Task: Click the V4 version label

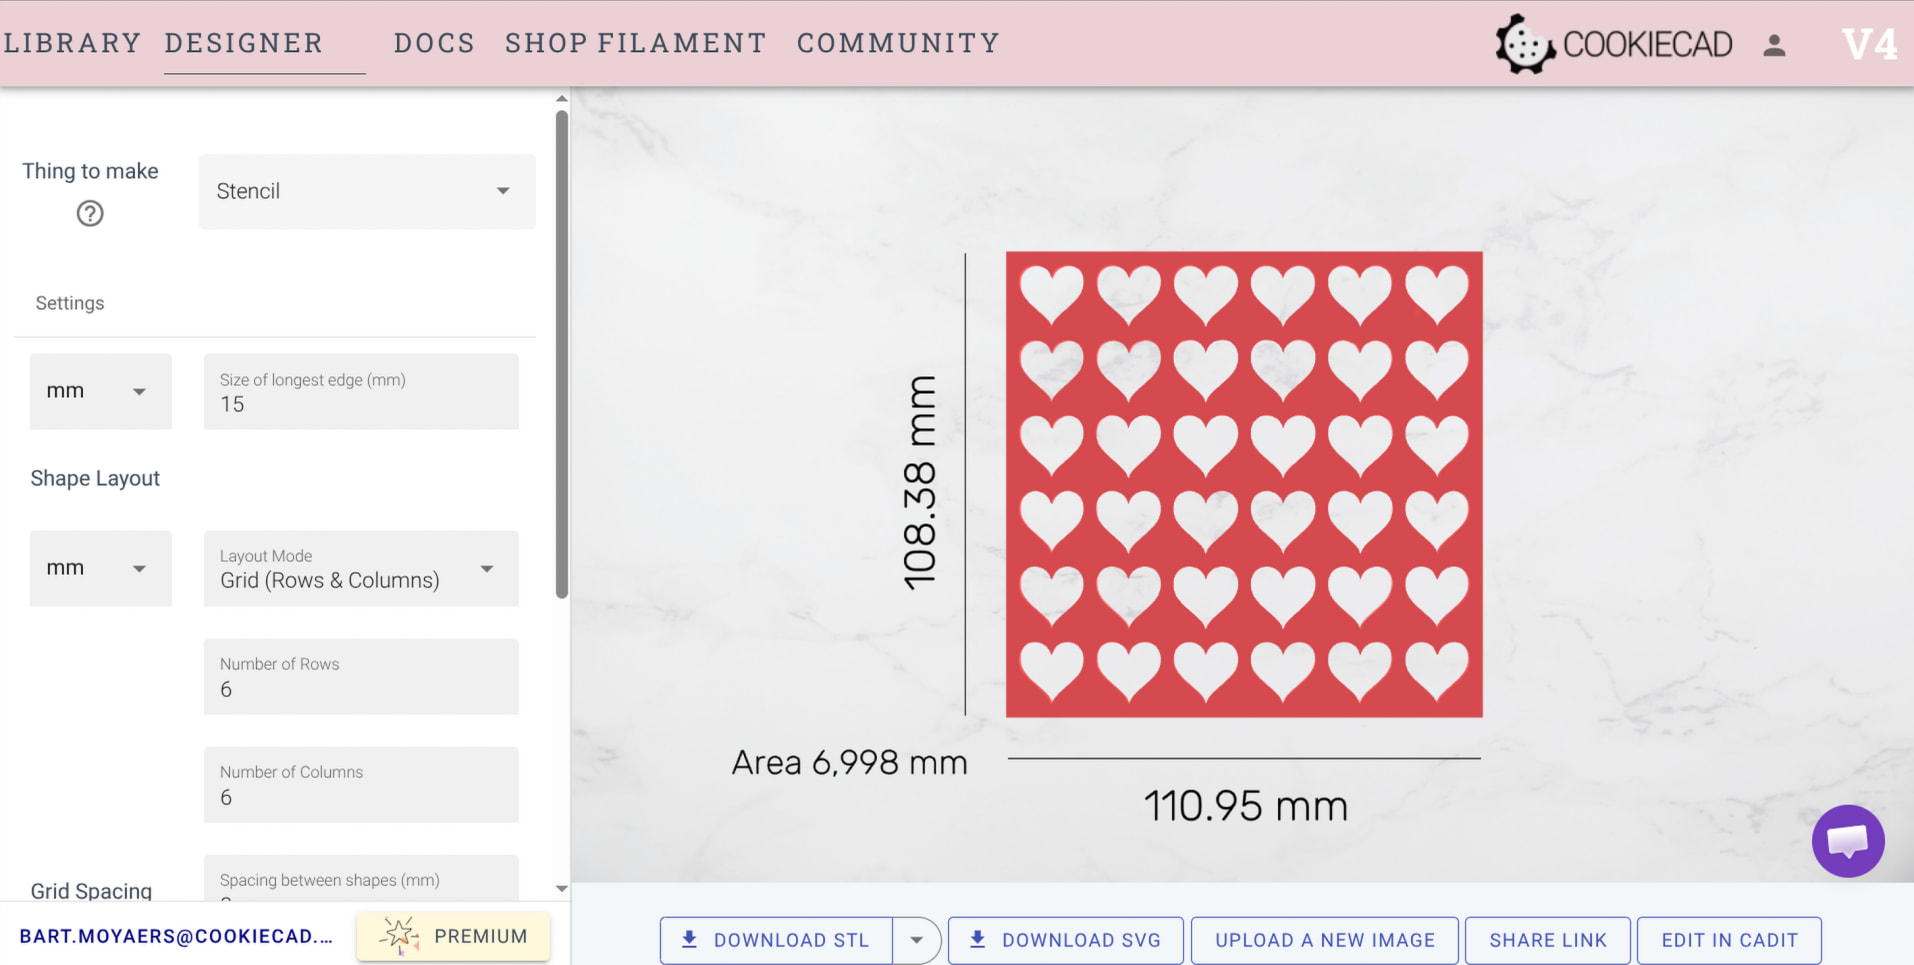Action: point(1868,45)
